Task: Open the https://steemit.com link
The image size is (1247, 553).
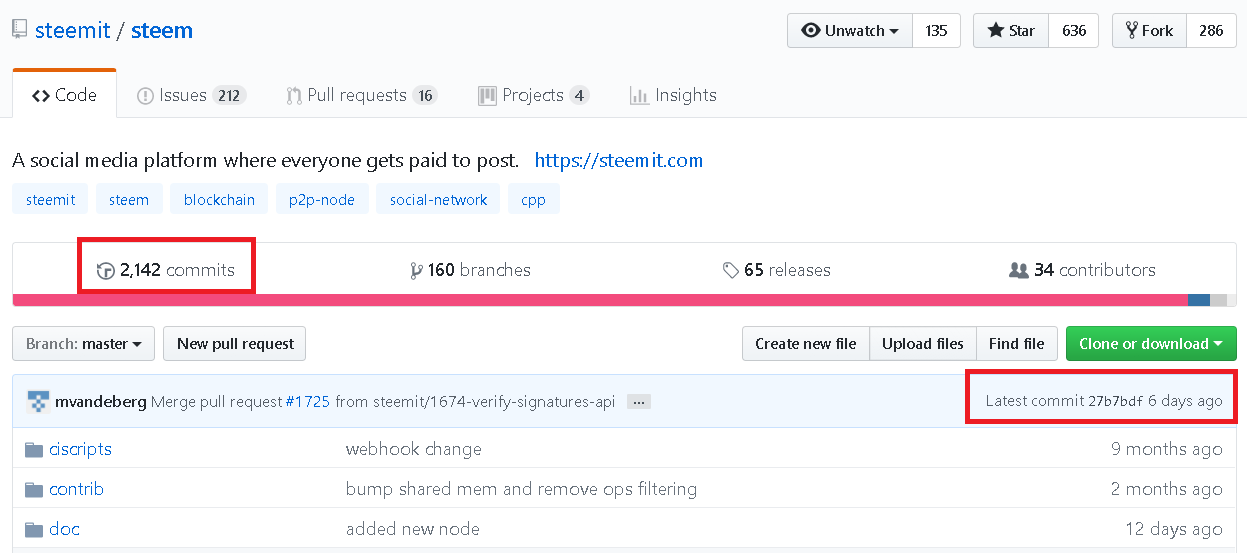Action: [618, 160]
